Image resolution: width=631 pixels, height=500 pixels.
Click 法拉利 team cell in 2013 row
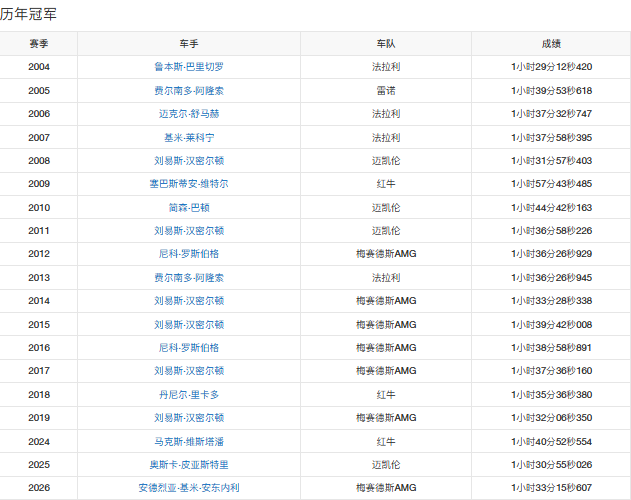coord(386,278)
